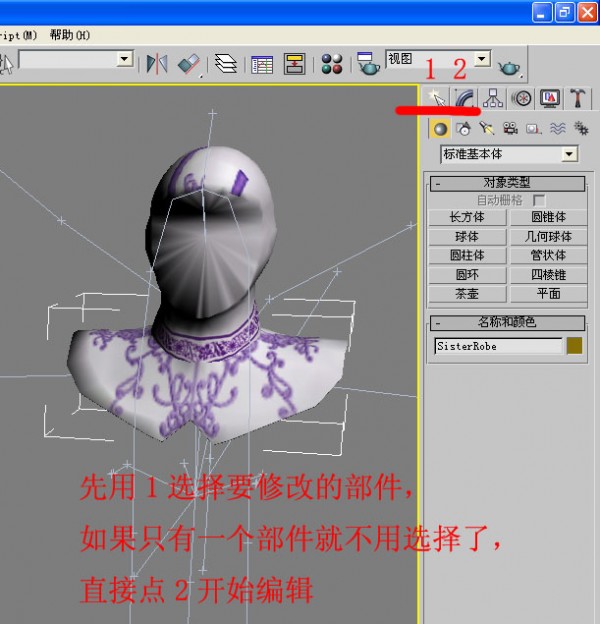Image resolution: width=600 pixels, height=624 pixels.
Task: Collapse the 对象类型 rollout
Action: 507,183
